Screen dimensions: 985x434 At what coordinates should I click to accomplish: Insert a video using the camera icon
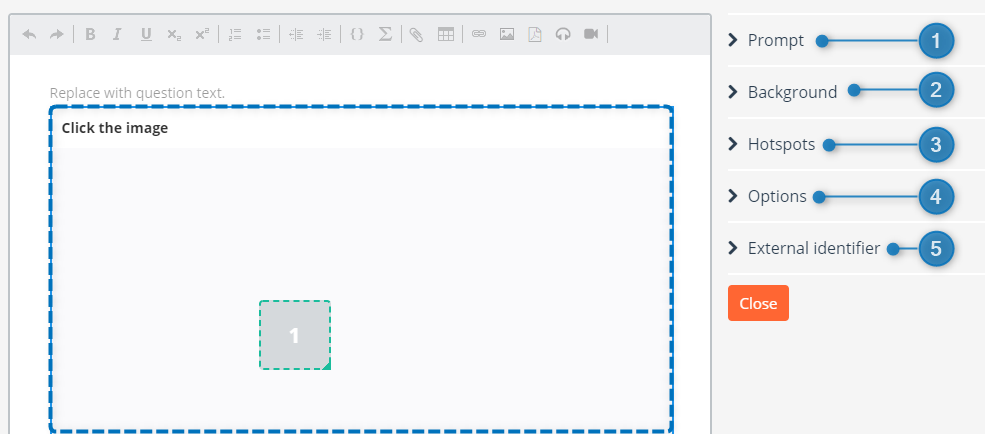591,34
